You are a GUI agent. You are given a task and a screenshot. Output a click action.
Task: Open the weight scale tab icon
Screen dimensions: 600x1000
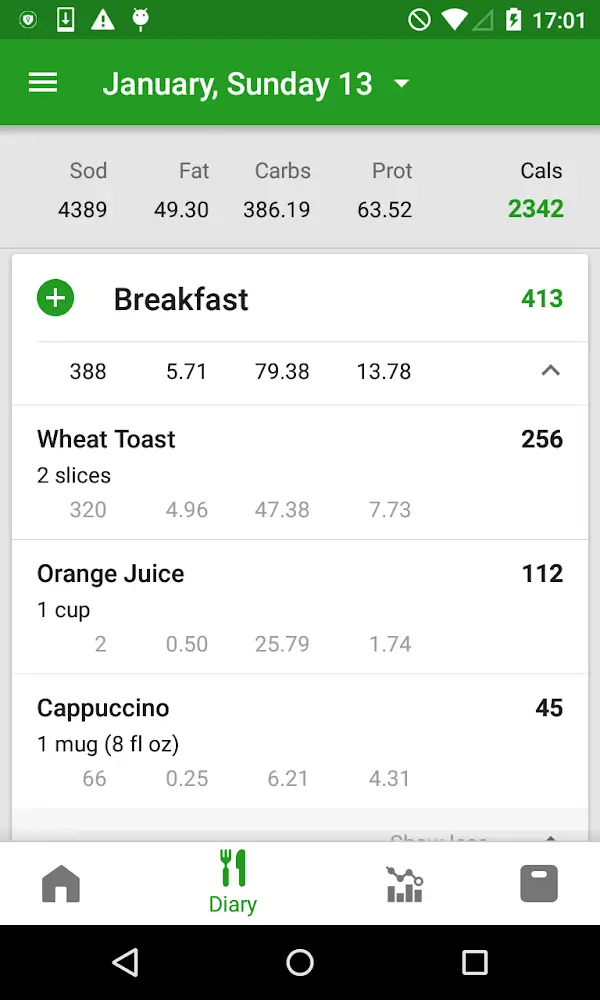(x=539, y=884)
